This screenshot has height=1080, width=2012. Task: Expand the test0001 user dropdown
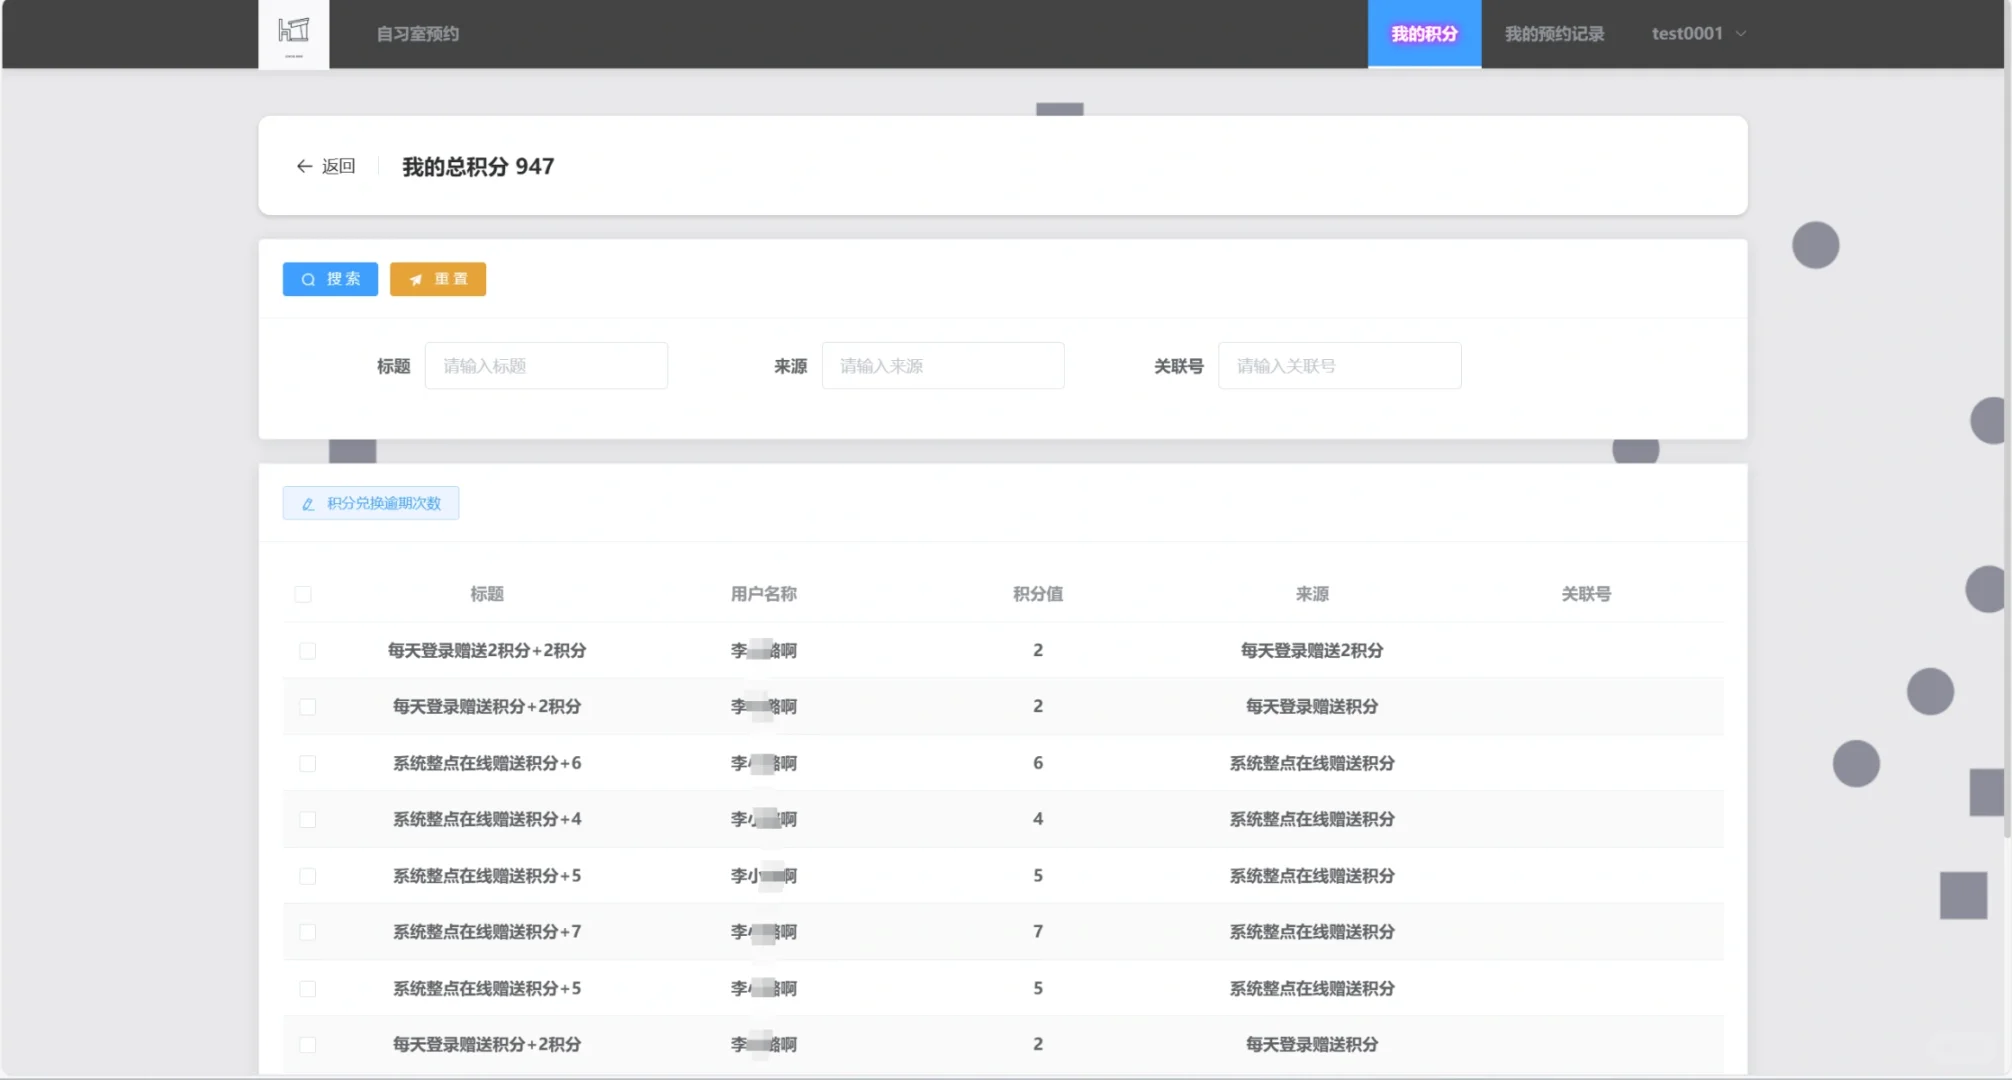(x=1698, y=33)
